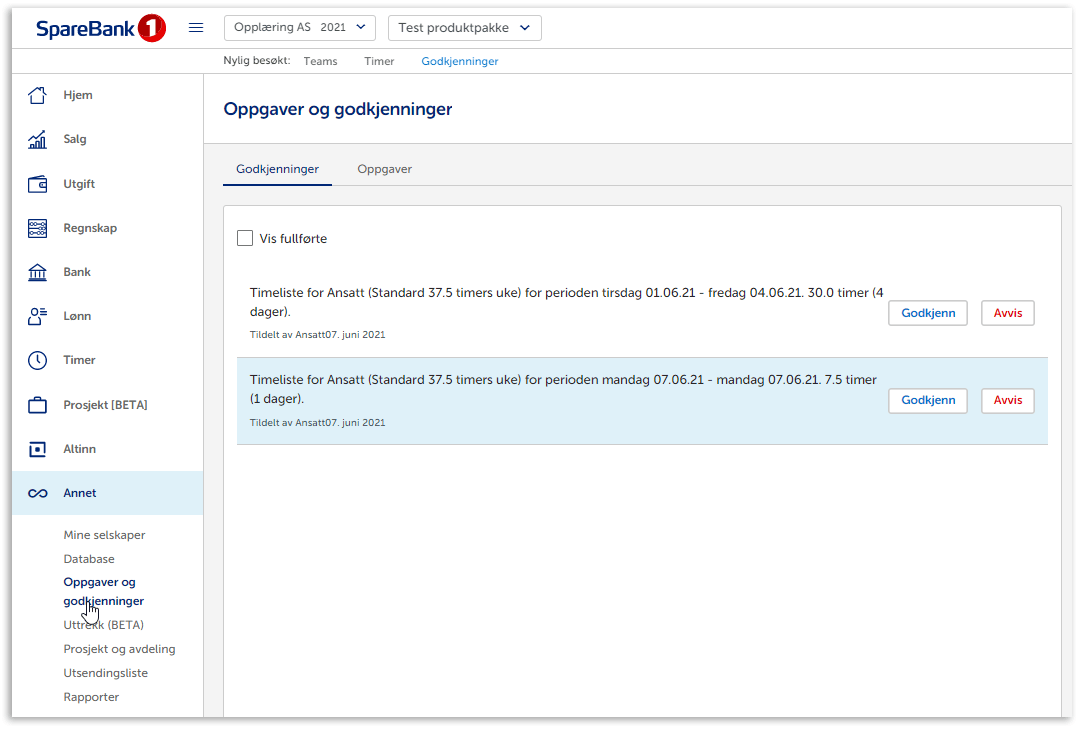The image size is (1084, 729).
Task: Click the Hjem house icon
Action: pyautogui.click(x=37, y=96)
